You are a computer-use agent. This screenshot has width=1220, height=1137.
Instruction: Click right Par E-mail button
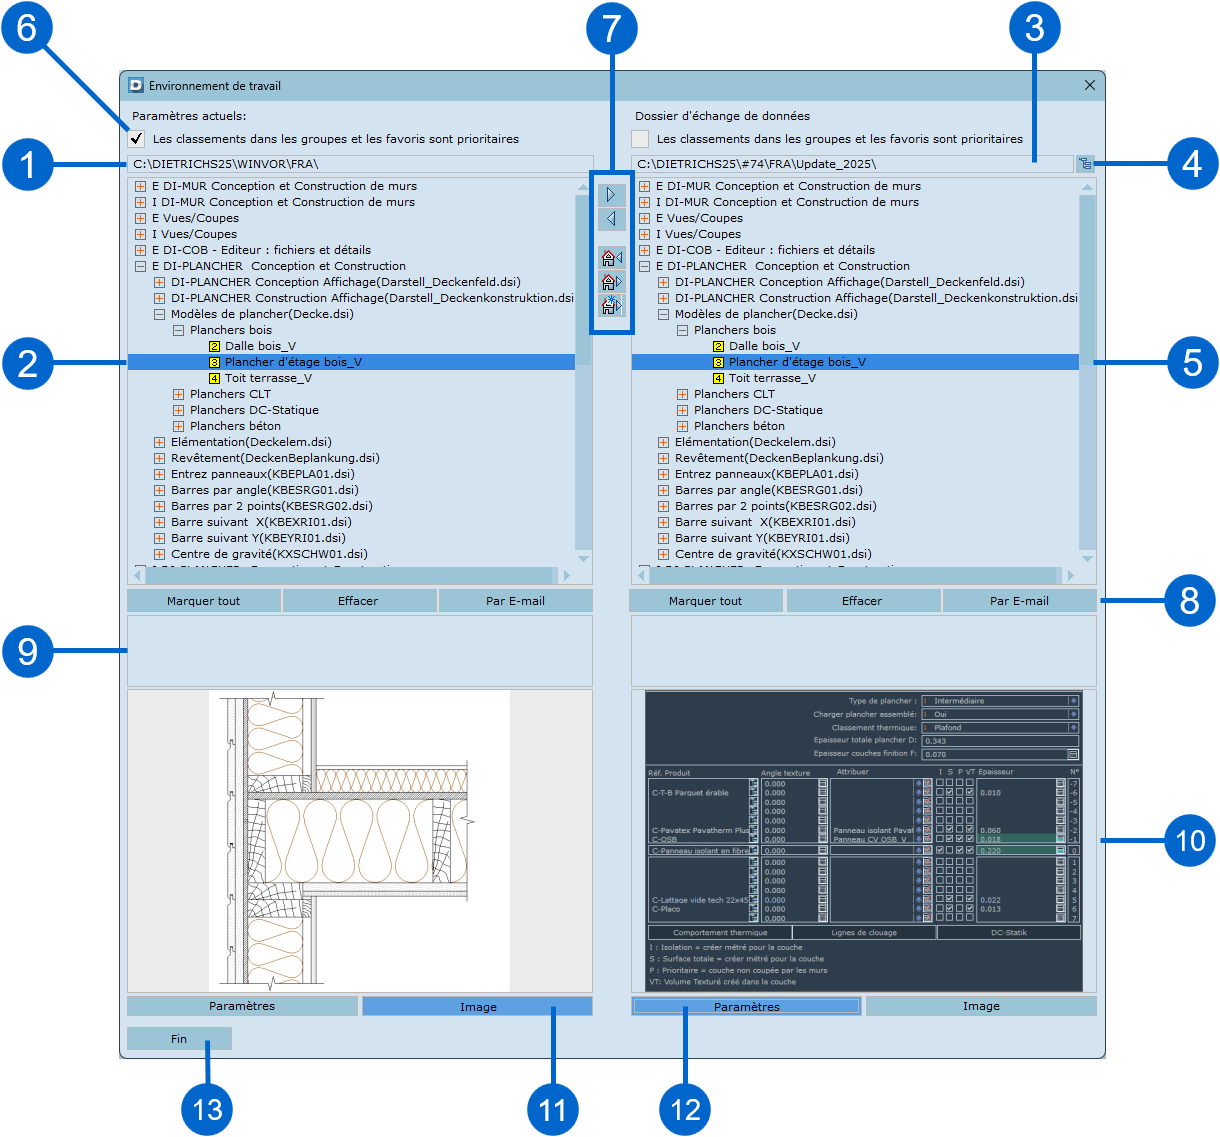point(1019,601)
